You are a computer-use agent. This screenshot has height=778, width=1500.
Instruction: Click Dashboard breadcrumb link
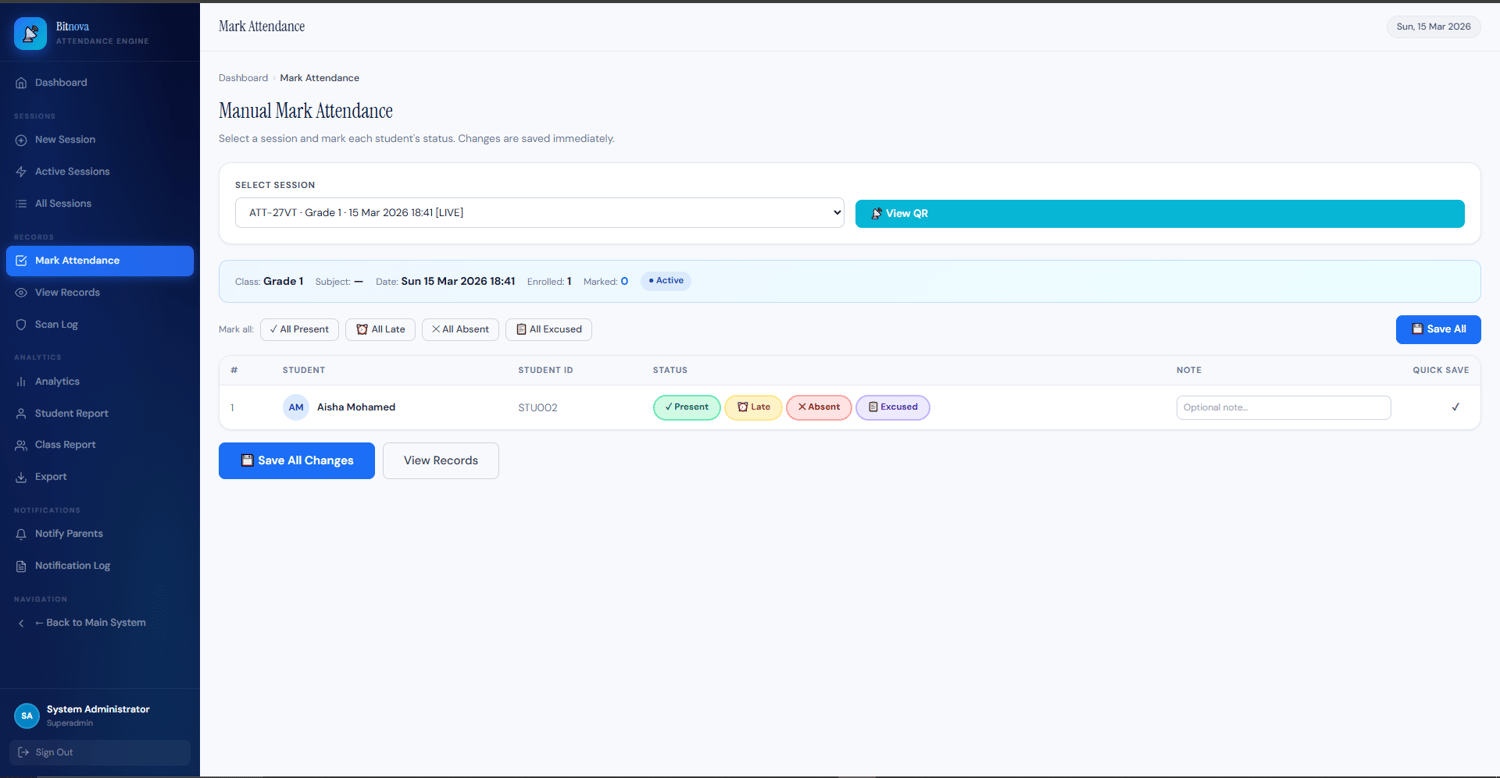pos(243,78)
